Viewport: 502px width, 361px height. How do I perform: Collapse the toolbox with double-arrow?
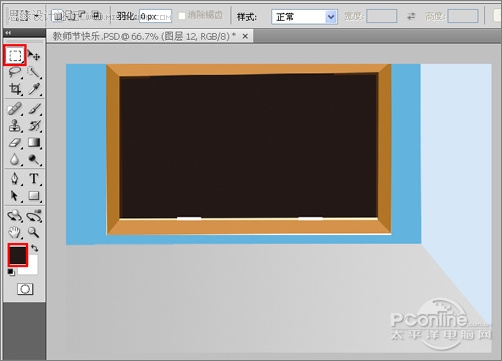click(8, 33)
